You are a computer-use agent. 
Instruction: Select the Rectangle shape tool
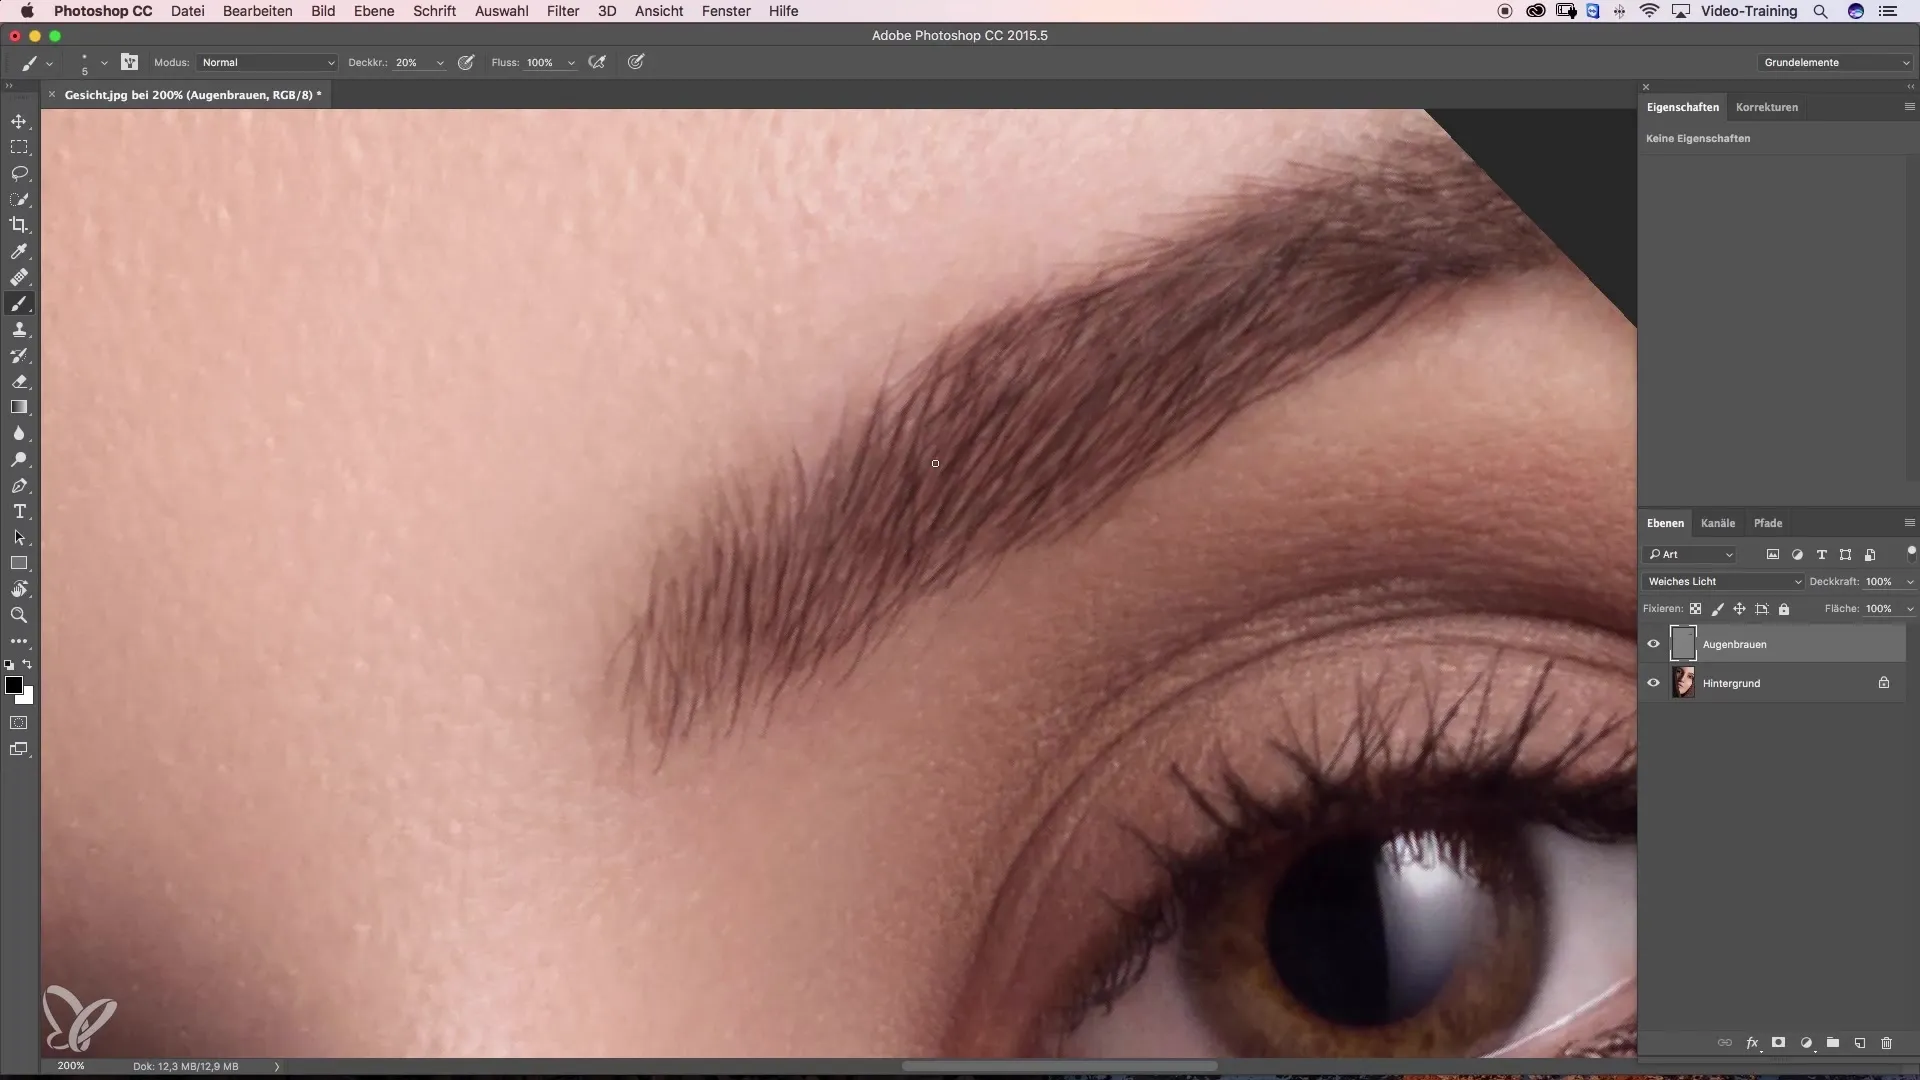[19, 563]
